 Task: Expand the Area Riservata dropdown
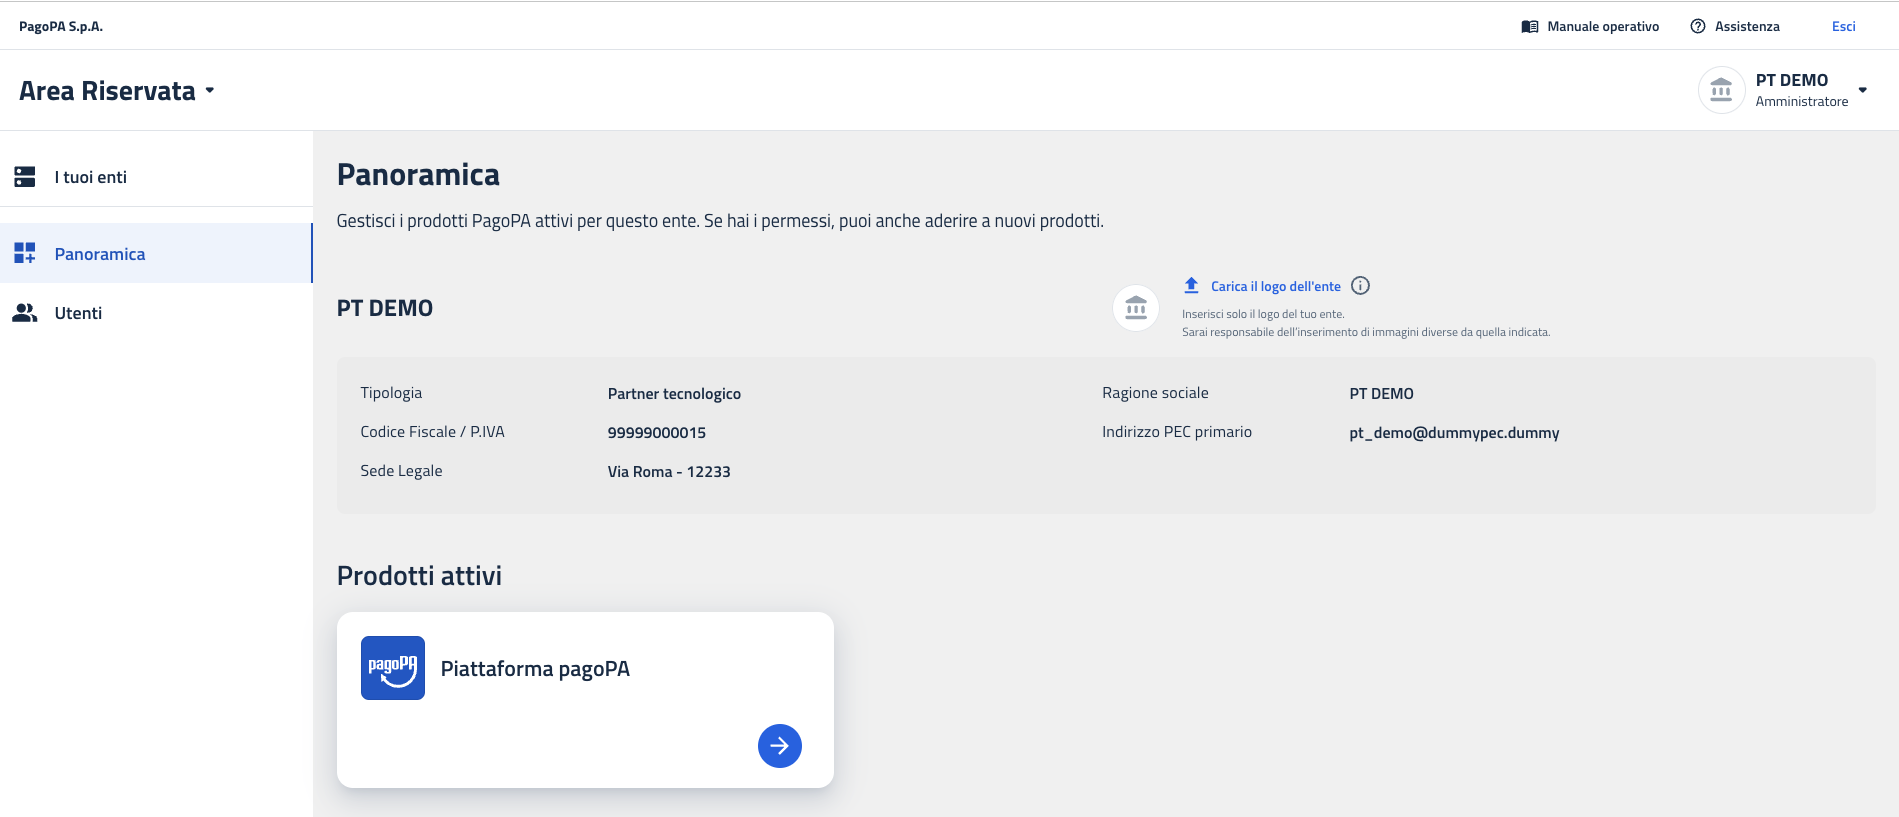click(210, 90)
